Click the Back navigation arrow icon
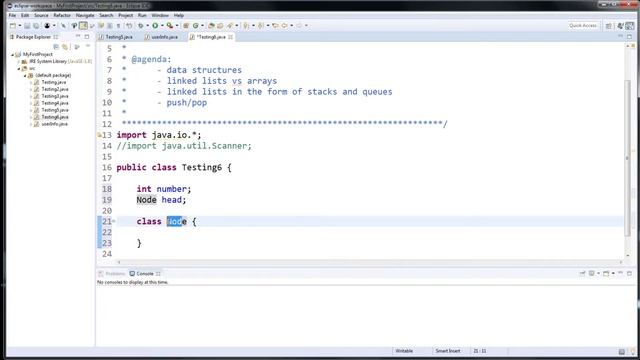This screenshot has height=360, width=640. tap(284, 25)
